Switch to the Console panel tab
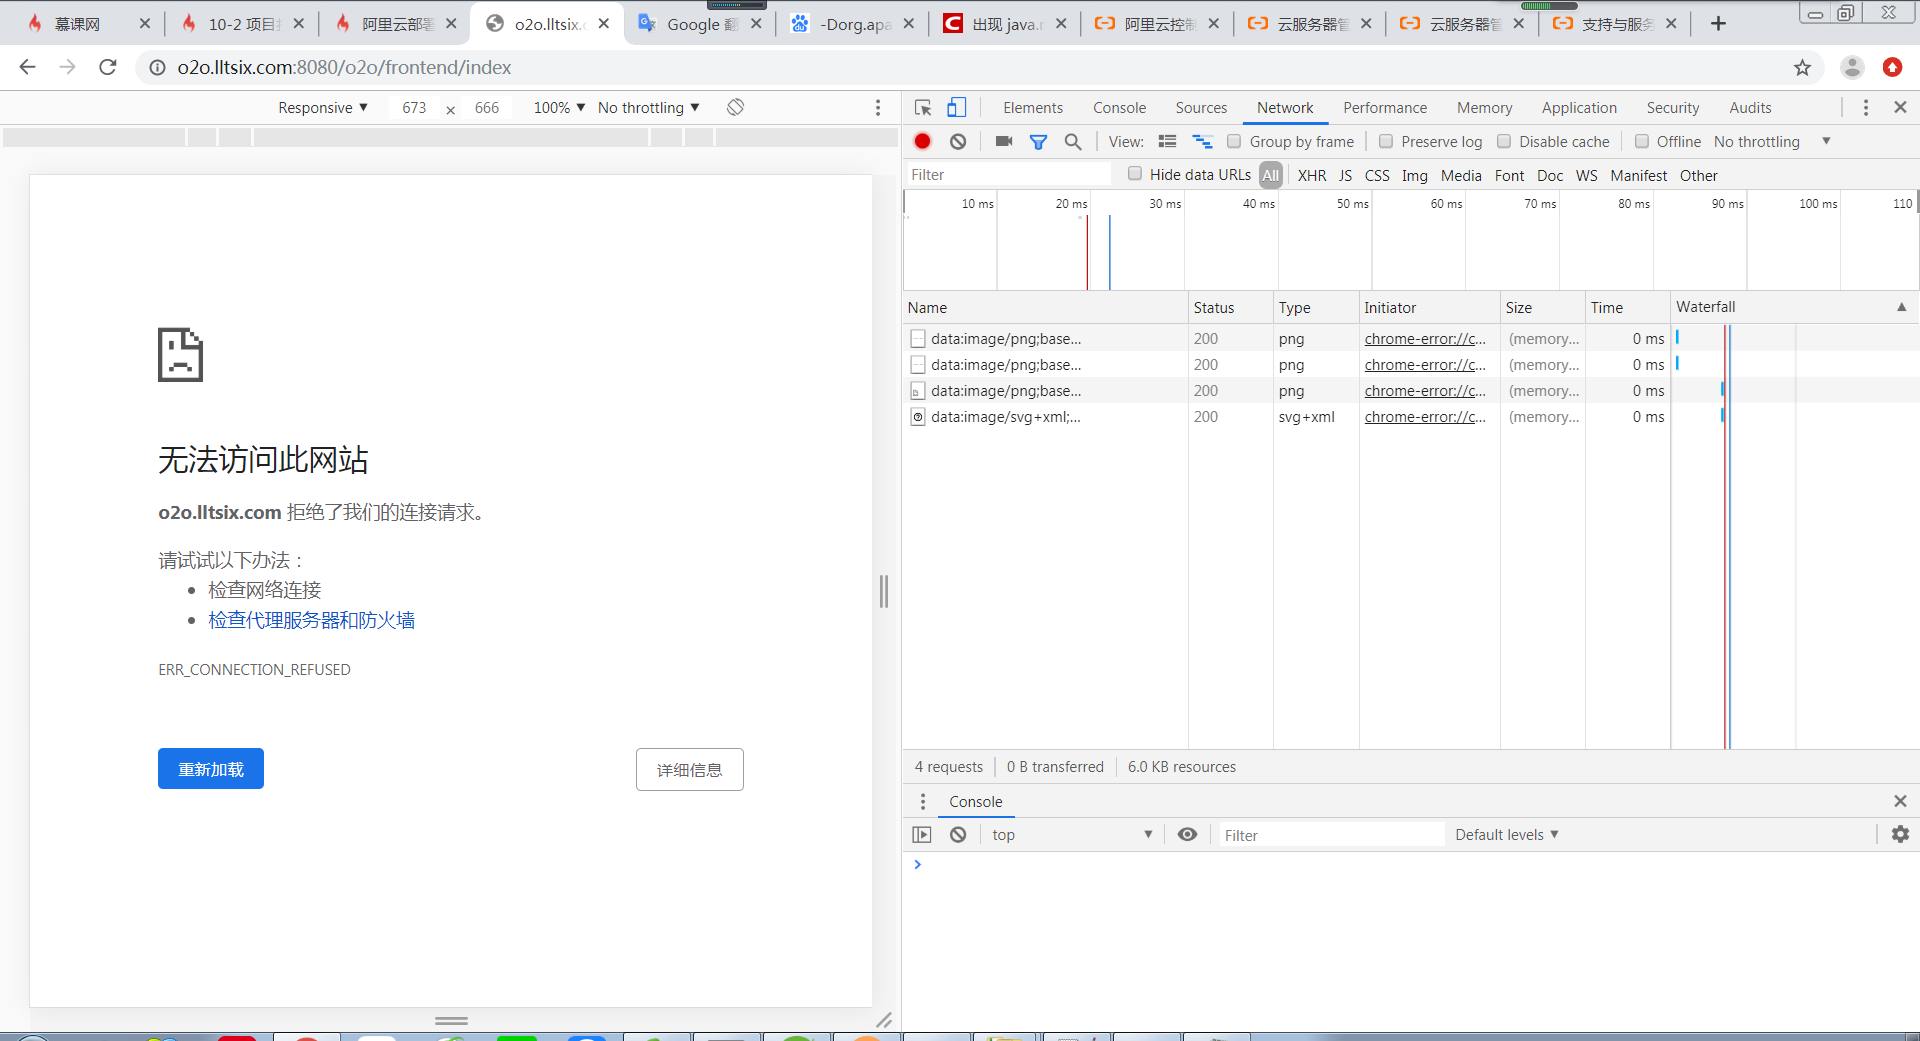Image resolution: width=1920 pixels, height=1041 pixels. click(x=1119, y=108)
